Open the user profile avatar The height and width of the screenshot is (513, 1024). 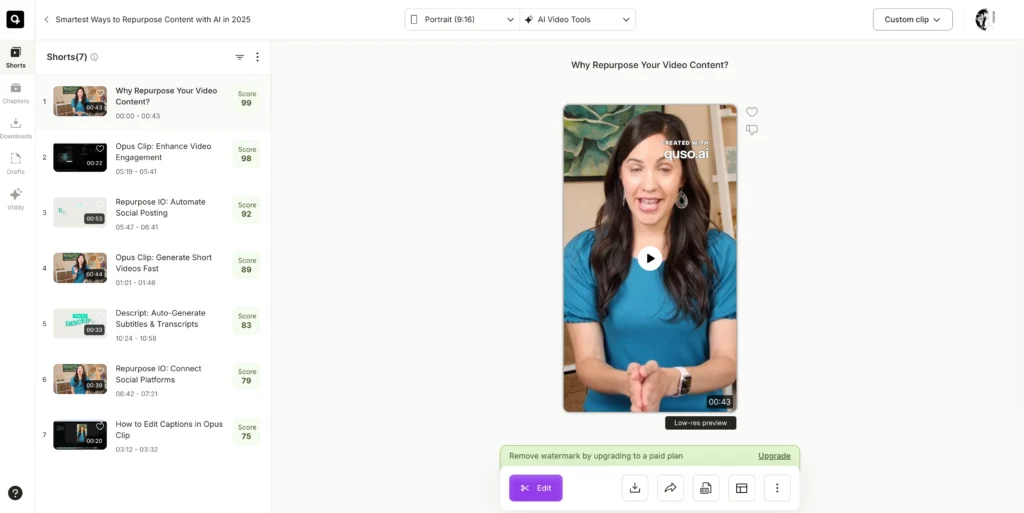[x=985, y=20]
